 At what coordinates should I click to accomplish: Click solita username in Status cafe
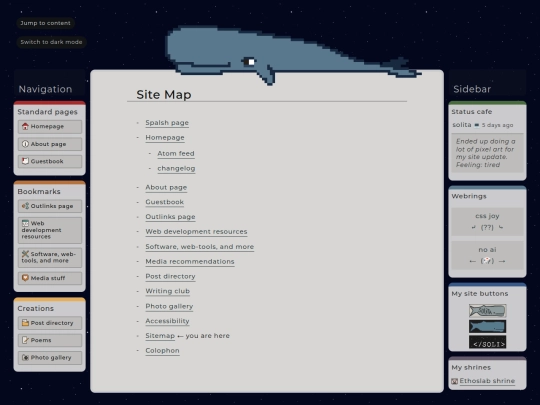click(x=461, y=125)
